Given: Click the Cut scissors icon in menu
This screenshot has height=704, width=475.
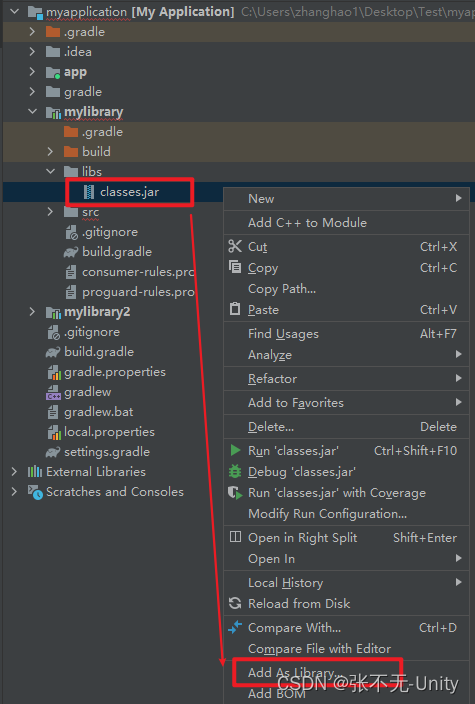Looking at the screenshot, I should pyautogui.click(x=235, y=246).
